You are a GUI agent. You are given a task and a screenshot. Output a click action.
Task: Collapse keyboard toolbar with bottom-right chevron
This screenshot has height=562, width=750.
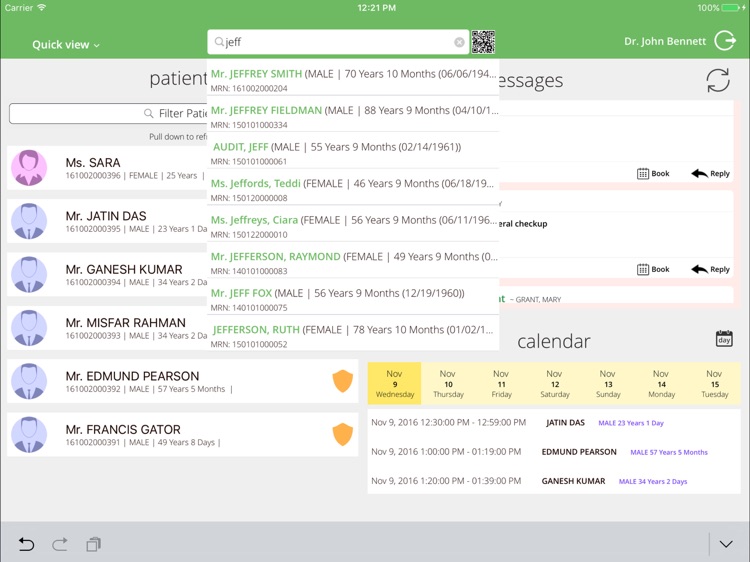(x=726, y=544)
